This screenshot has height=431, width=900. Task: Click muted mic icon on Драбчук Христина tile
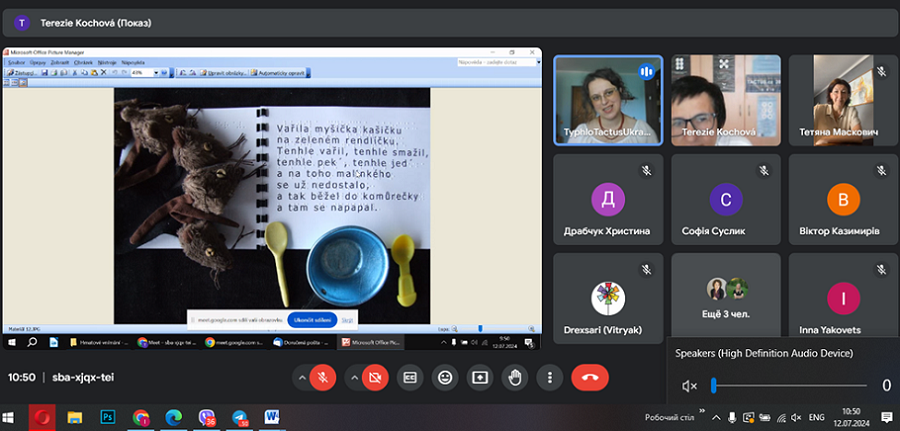(x=646, y=170)
